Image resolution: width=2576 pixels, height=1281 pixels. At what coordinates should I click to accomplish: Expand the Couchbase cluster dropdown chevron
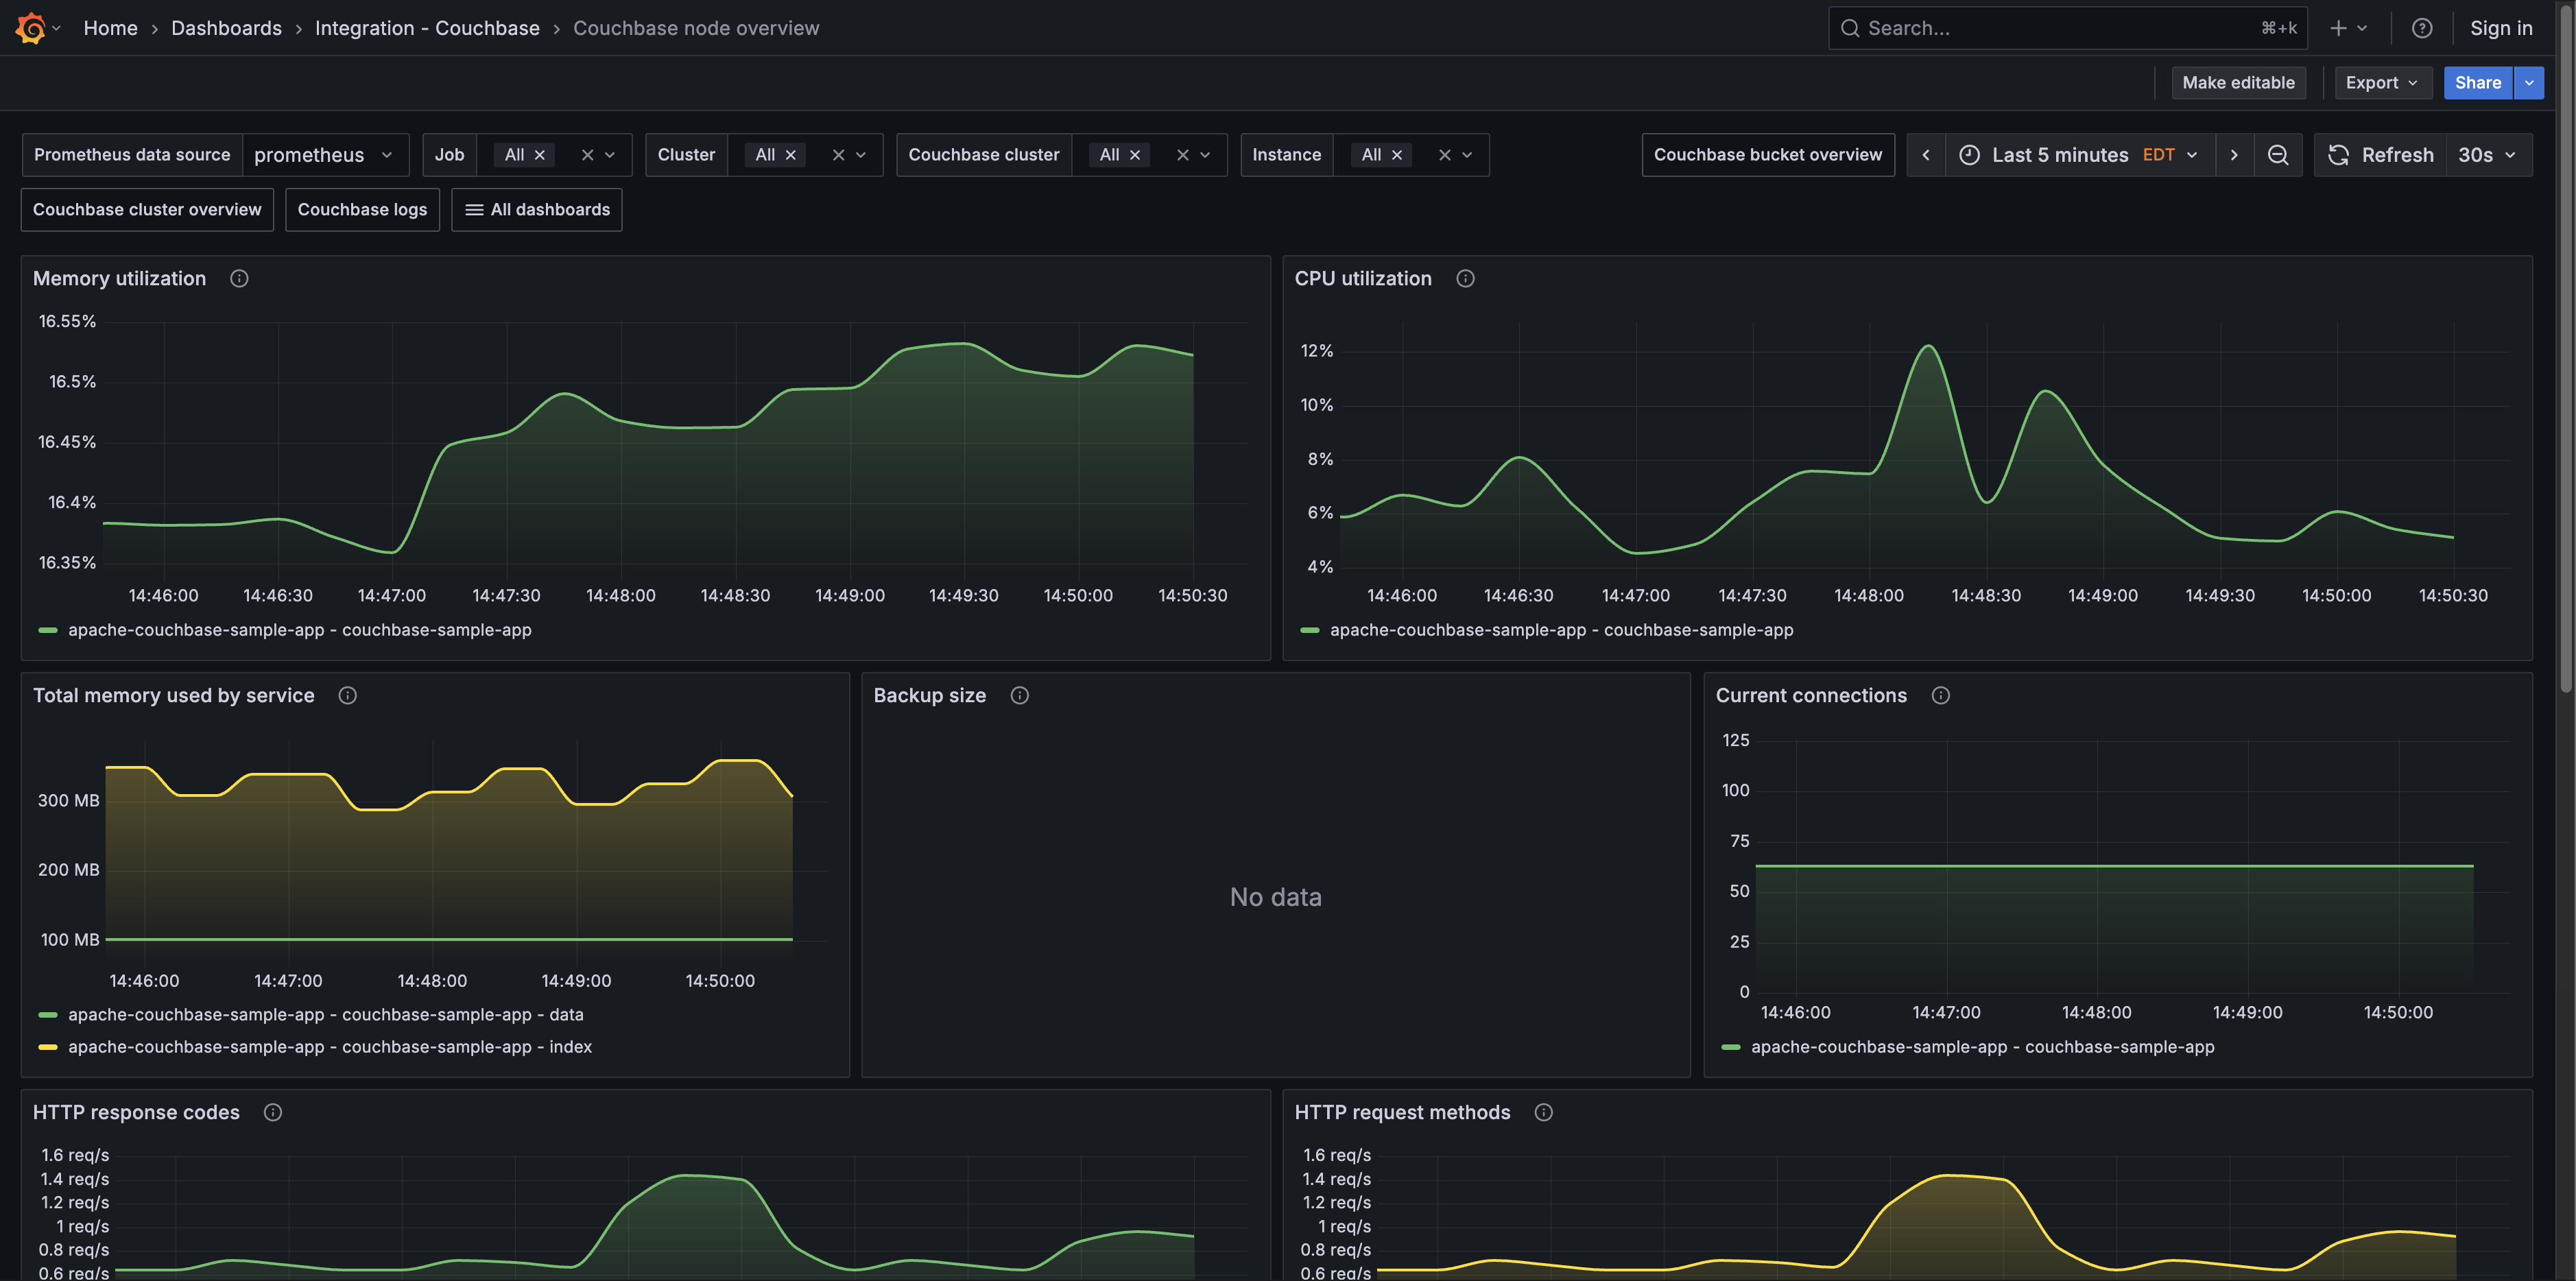pos(1205,155)
